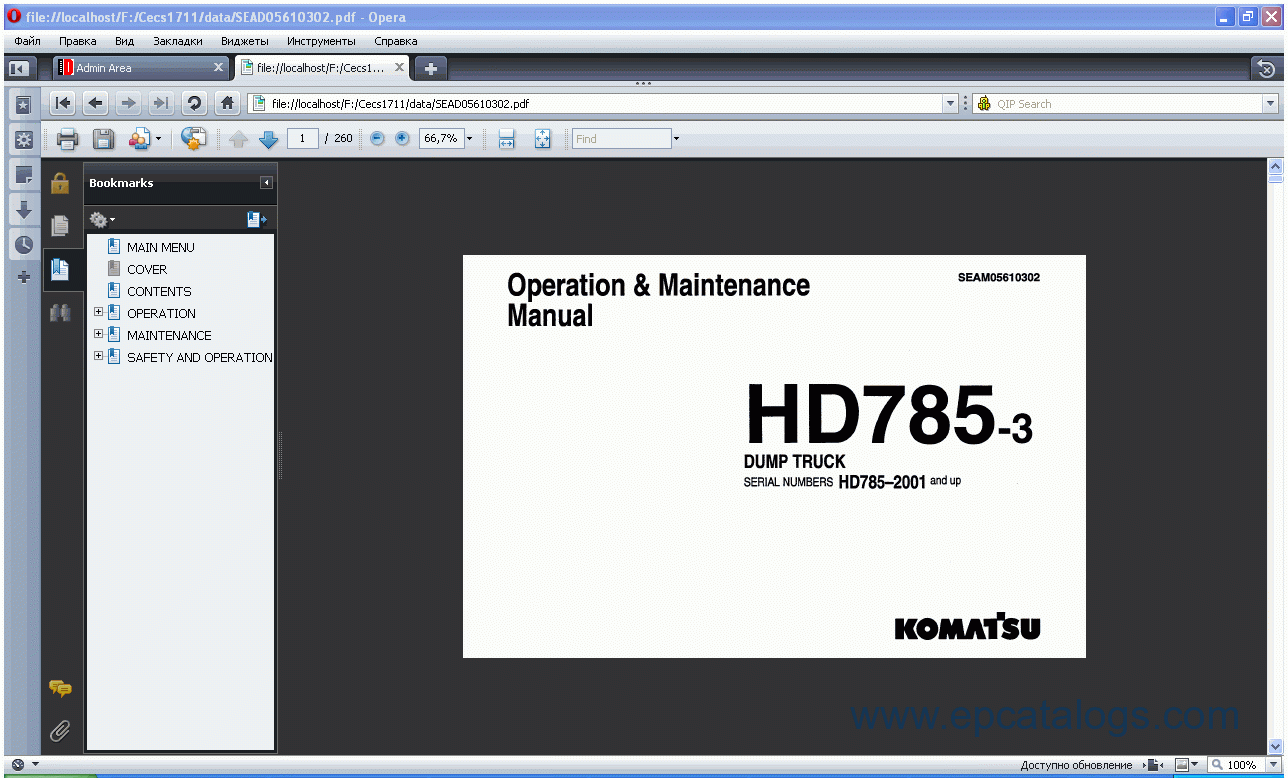This screenshot has height=778, width=1288.
Task: Open the Инструменты menu
Action: click(321, 41)
